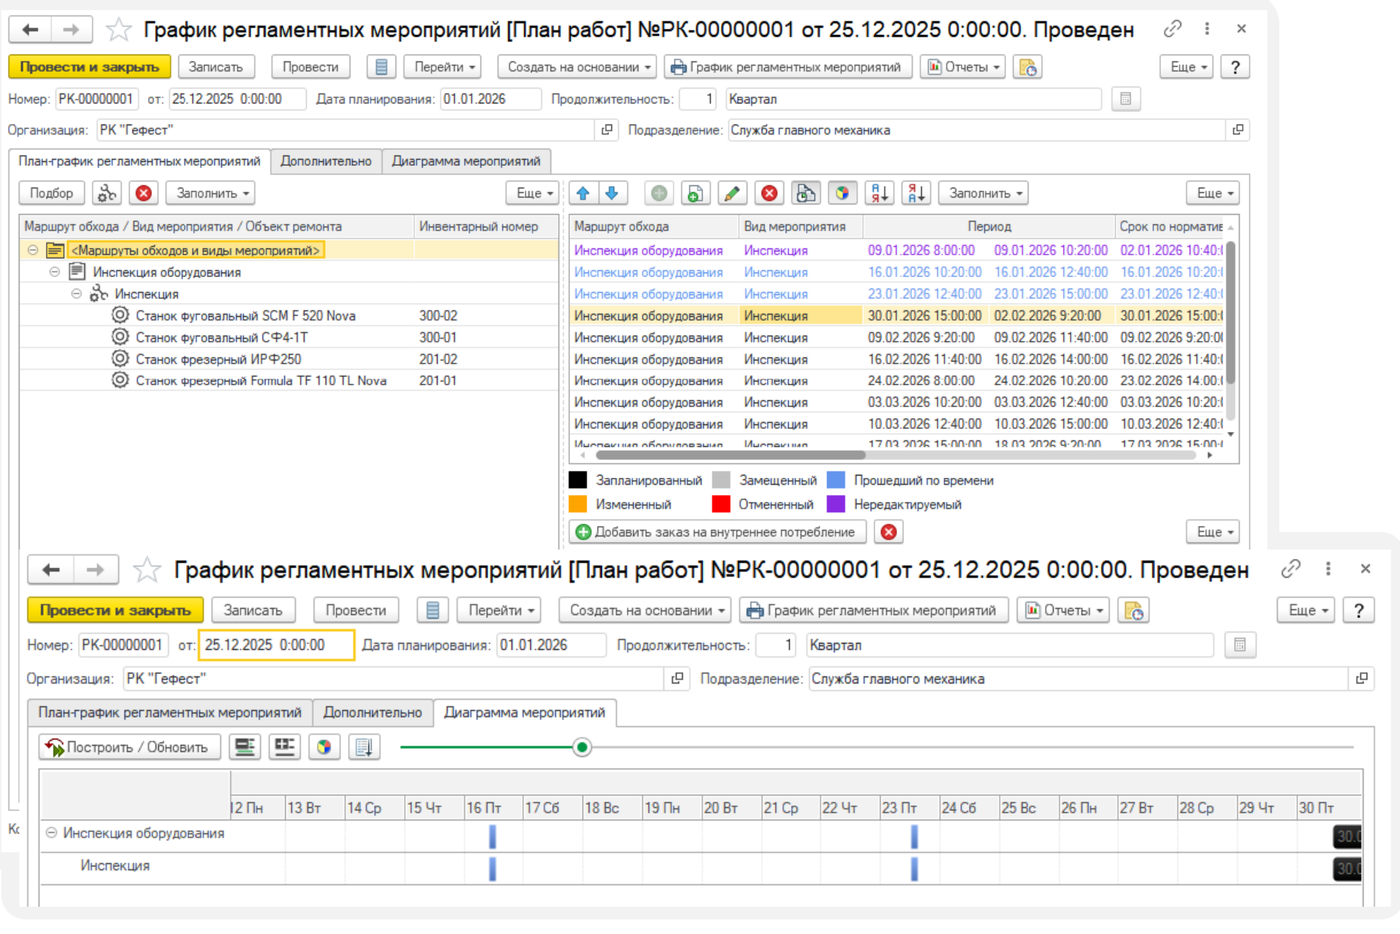Click color legend icon in diagram toolbar

click(x=324, y=747)
